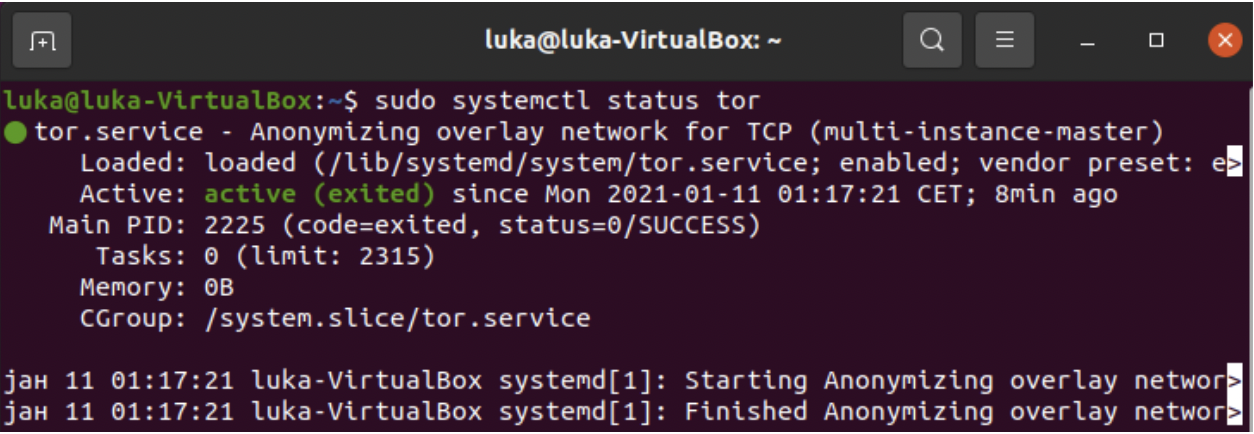Click the CGroup /system.slice/tor.service path
The width and height of the screenshot is (1254, 434).
tap(397, 319)
